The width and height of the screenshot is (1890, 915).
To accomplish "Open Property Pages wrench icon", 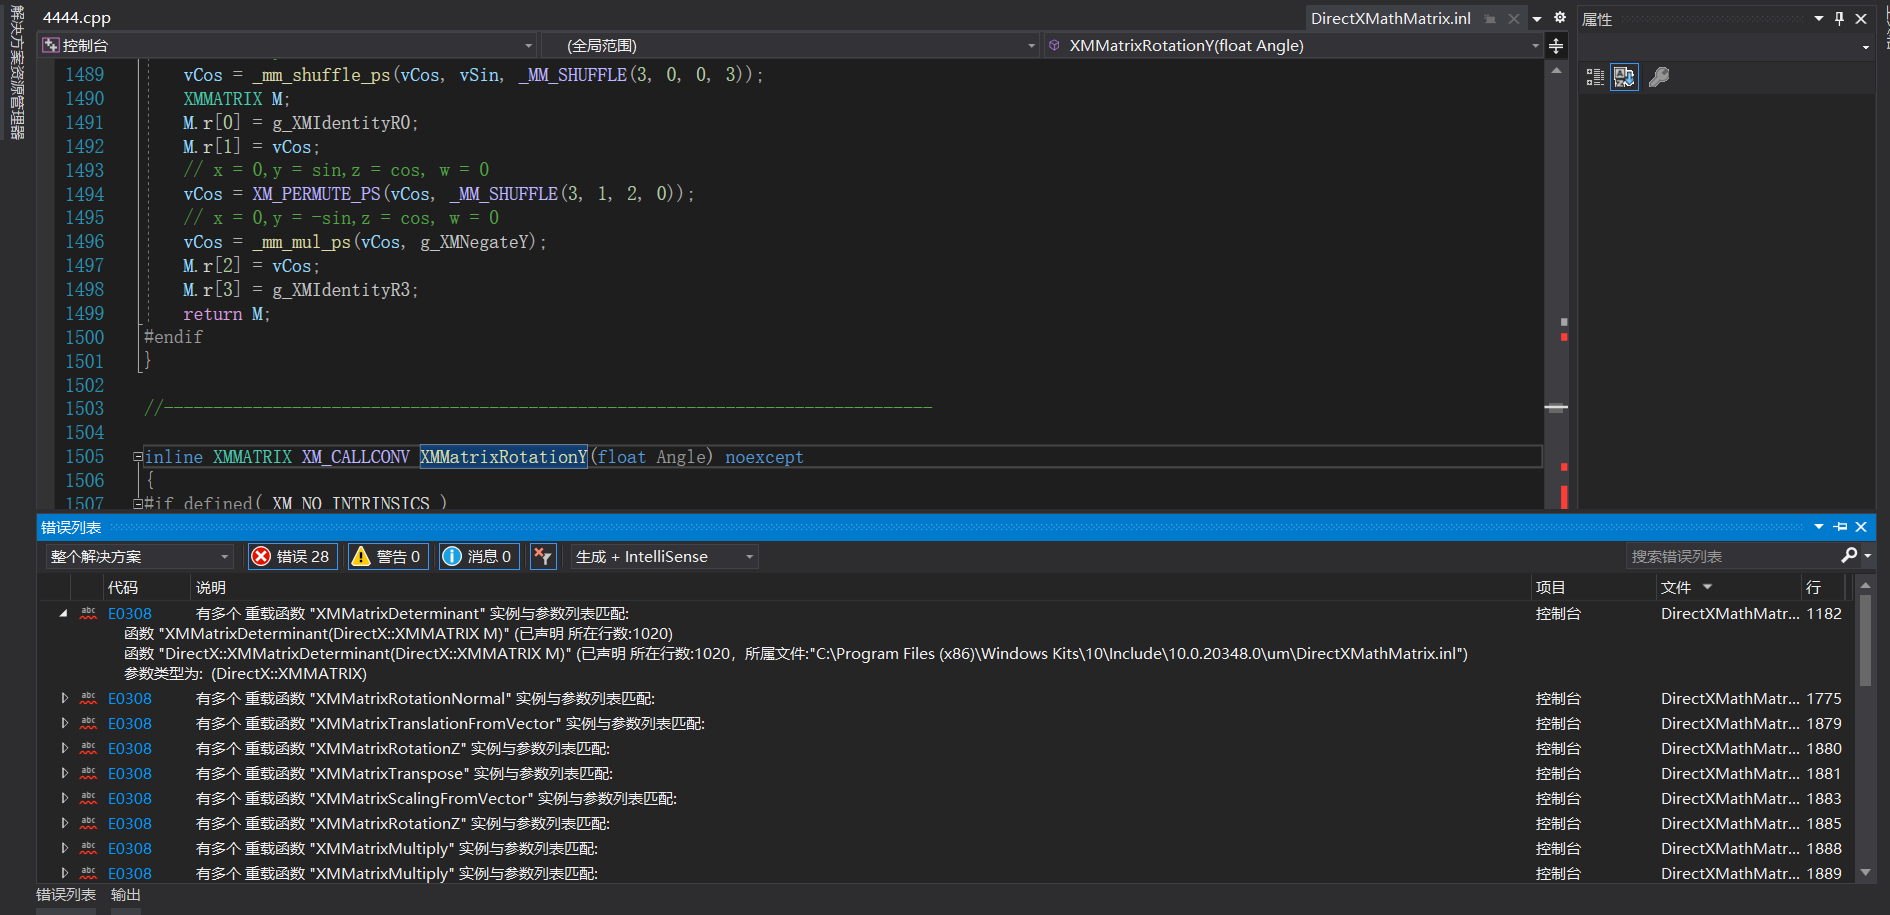I will pyautogui.click(x=1659, y=77).
